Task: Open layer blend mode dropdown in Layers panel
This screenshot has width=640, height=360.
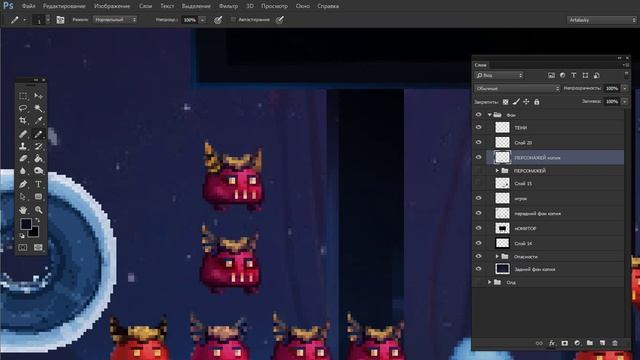Action: point(517,89)
